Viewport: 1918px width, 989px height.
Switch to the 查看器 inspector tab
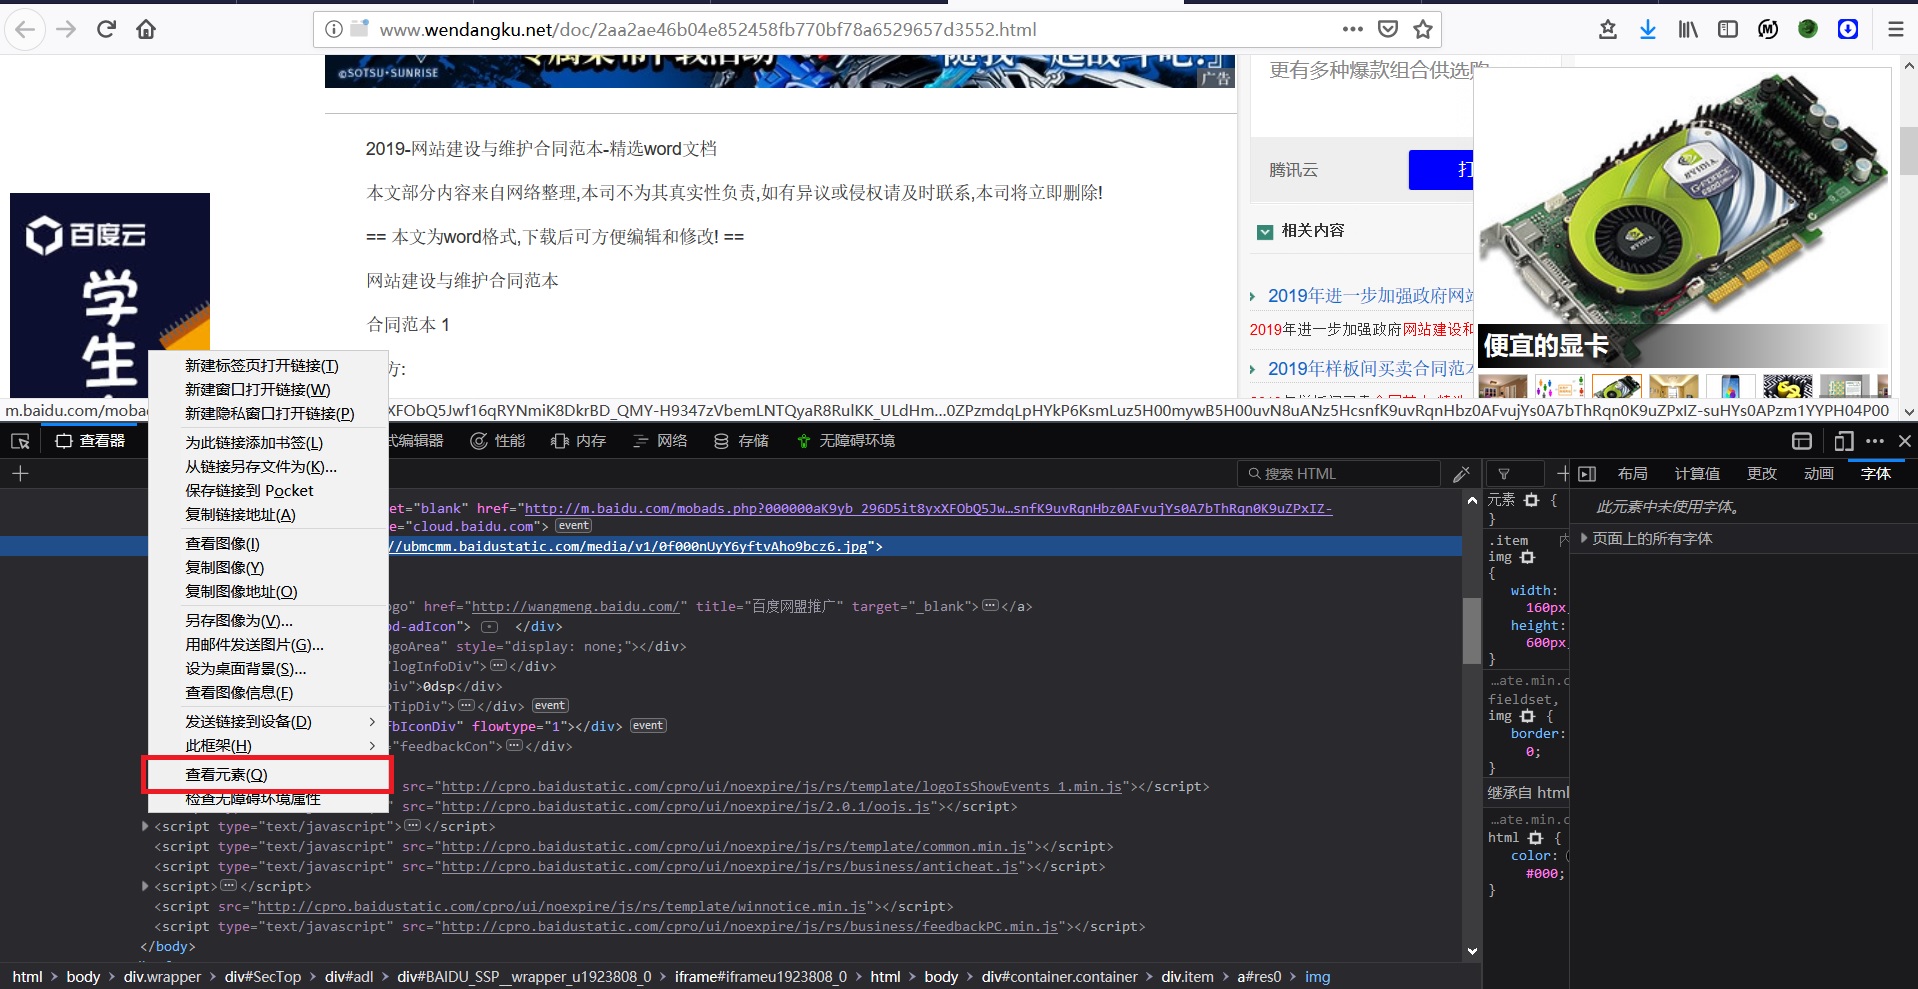(91, 441)
